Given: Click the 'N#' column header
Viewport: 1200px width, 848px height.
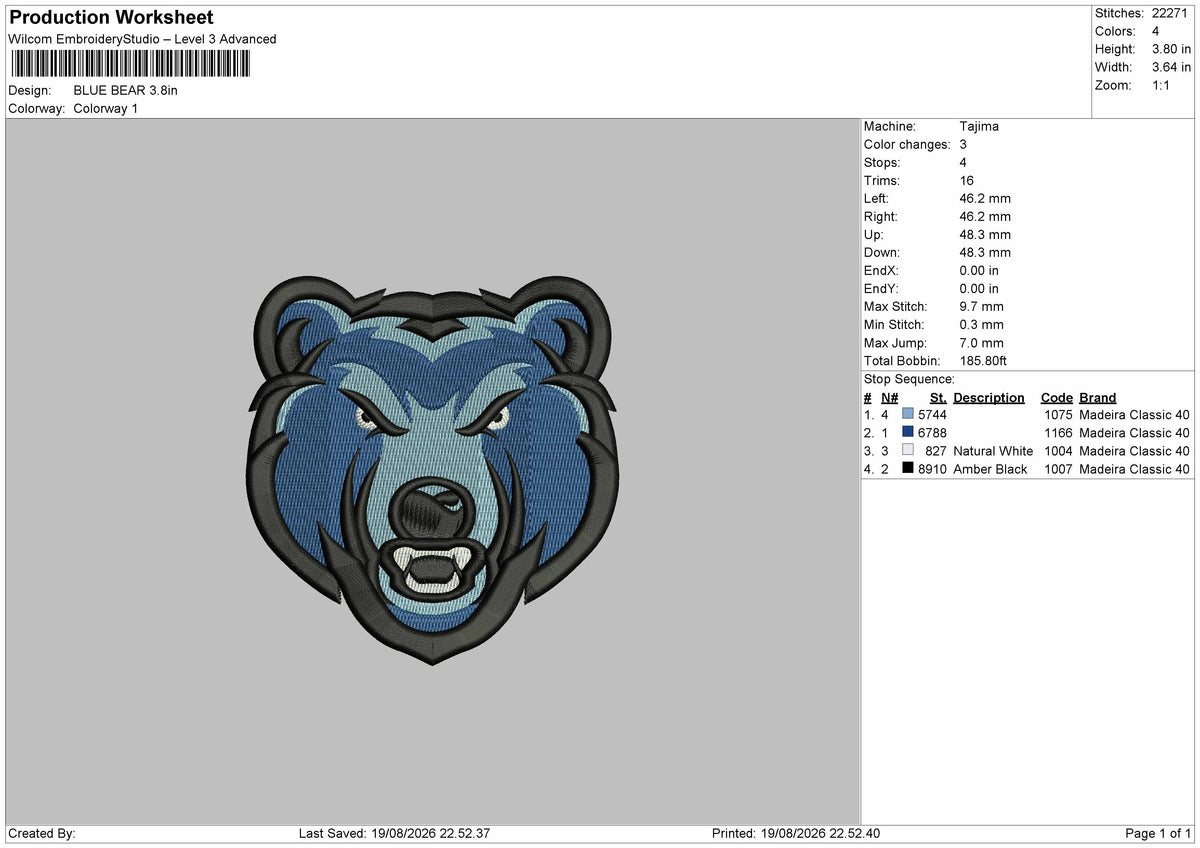Looking at the screenshot, I should click(x=889, y=397).
